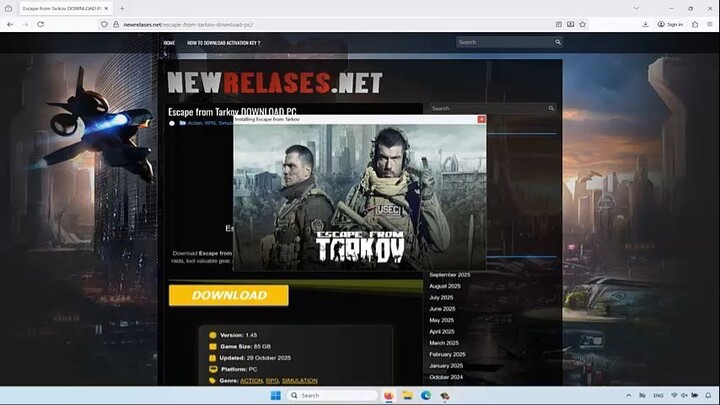Open Firefox from the taskbar

(389, 395)
